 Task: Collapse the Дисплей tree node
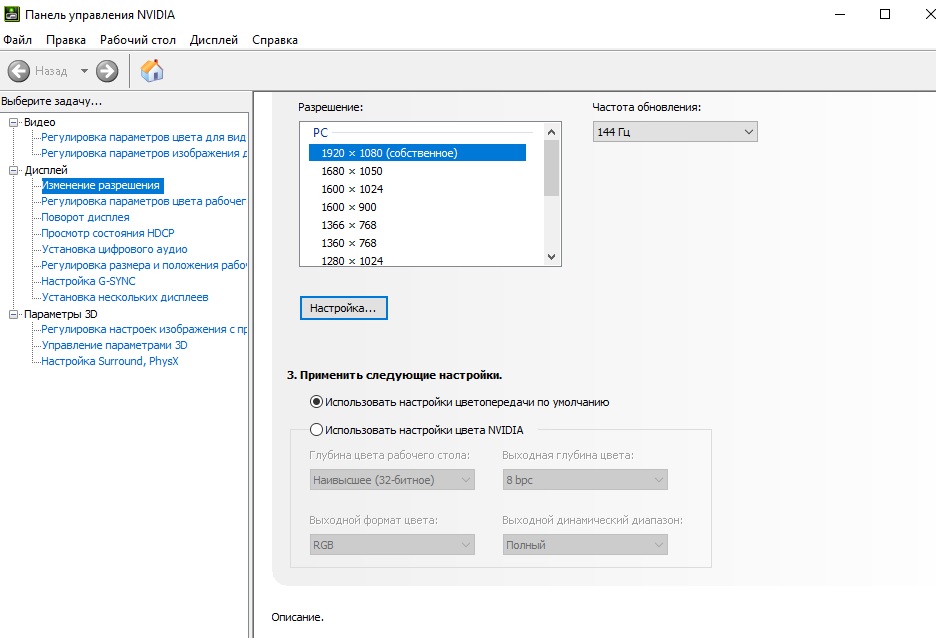[14, 170]
